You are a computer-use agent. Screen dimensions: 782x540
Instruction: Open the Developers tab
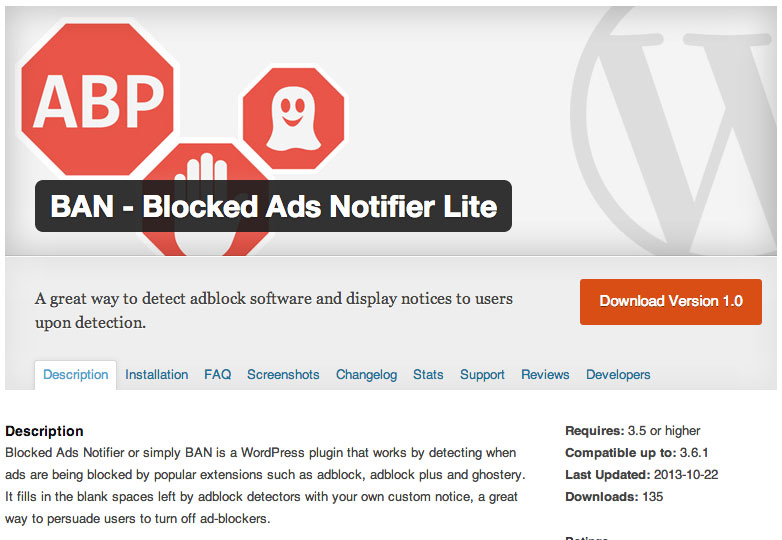click(x=618, y=374)
